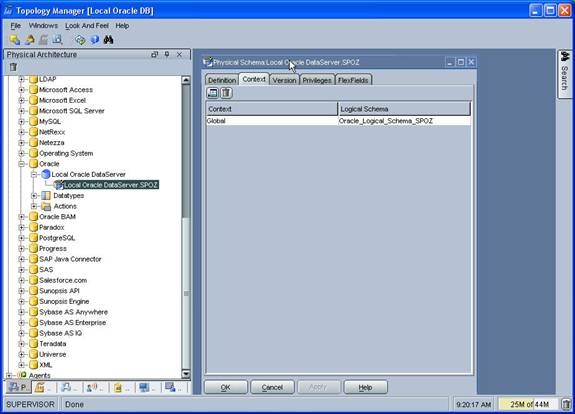Open the File menu
The width and height of the screenshot is (575, 414).
[x=15, y=26]
